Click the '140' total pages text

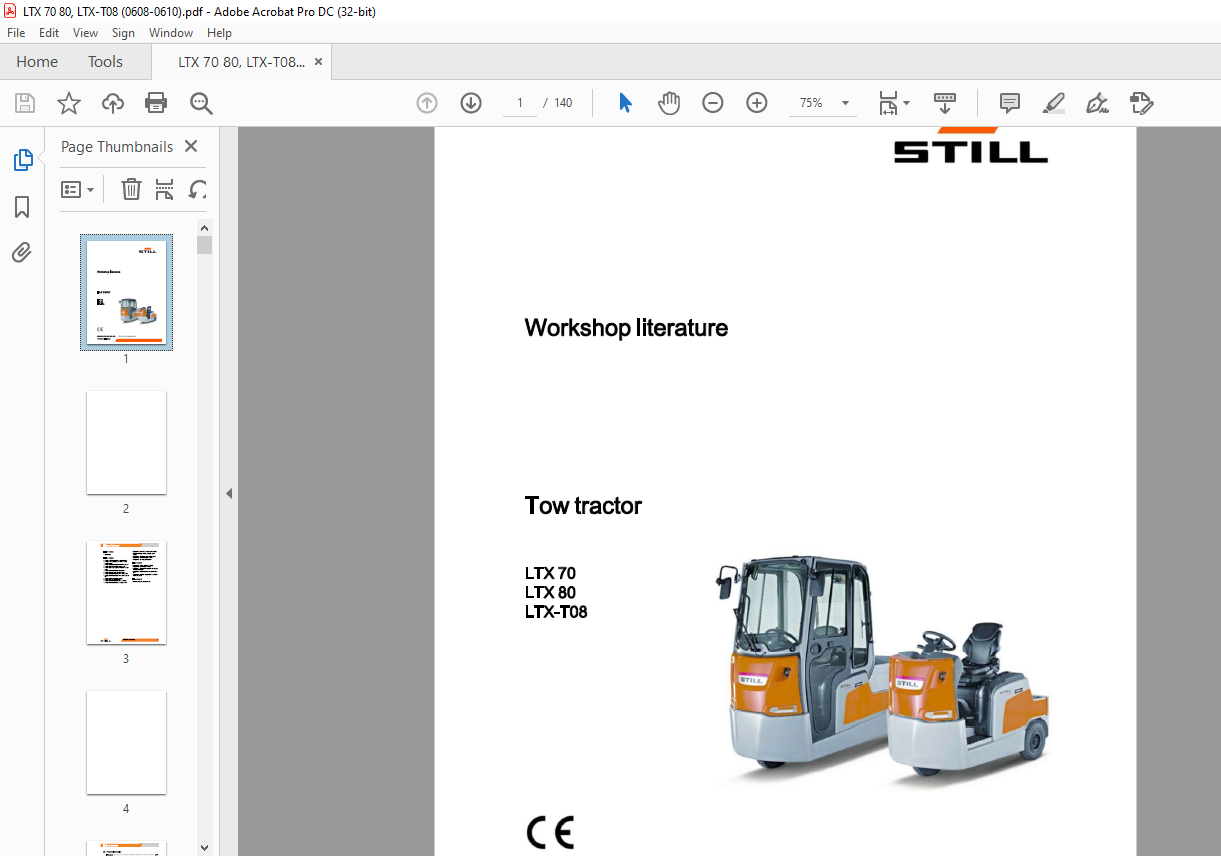(563, 103)
